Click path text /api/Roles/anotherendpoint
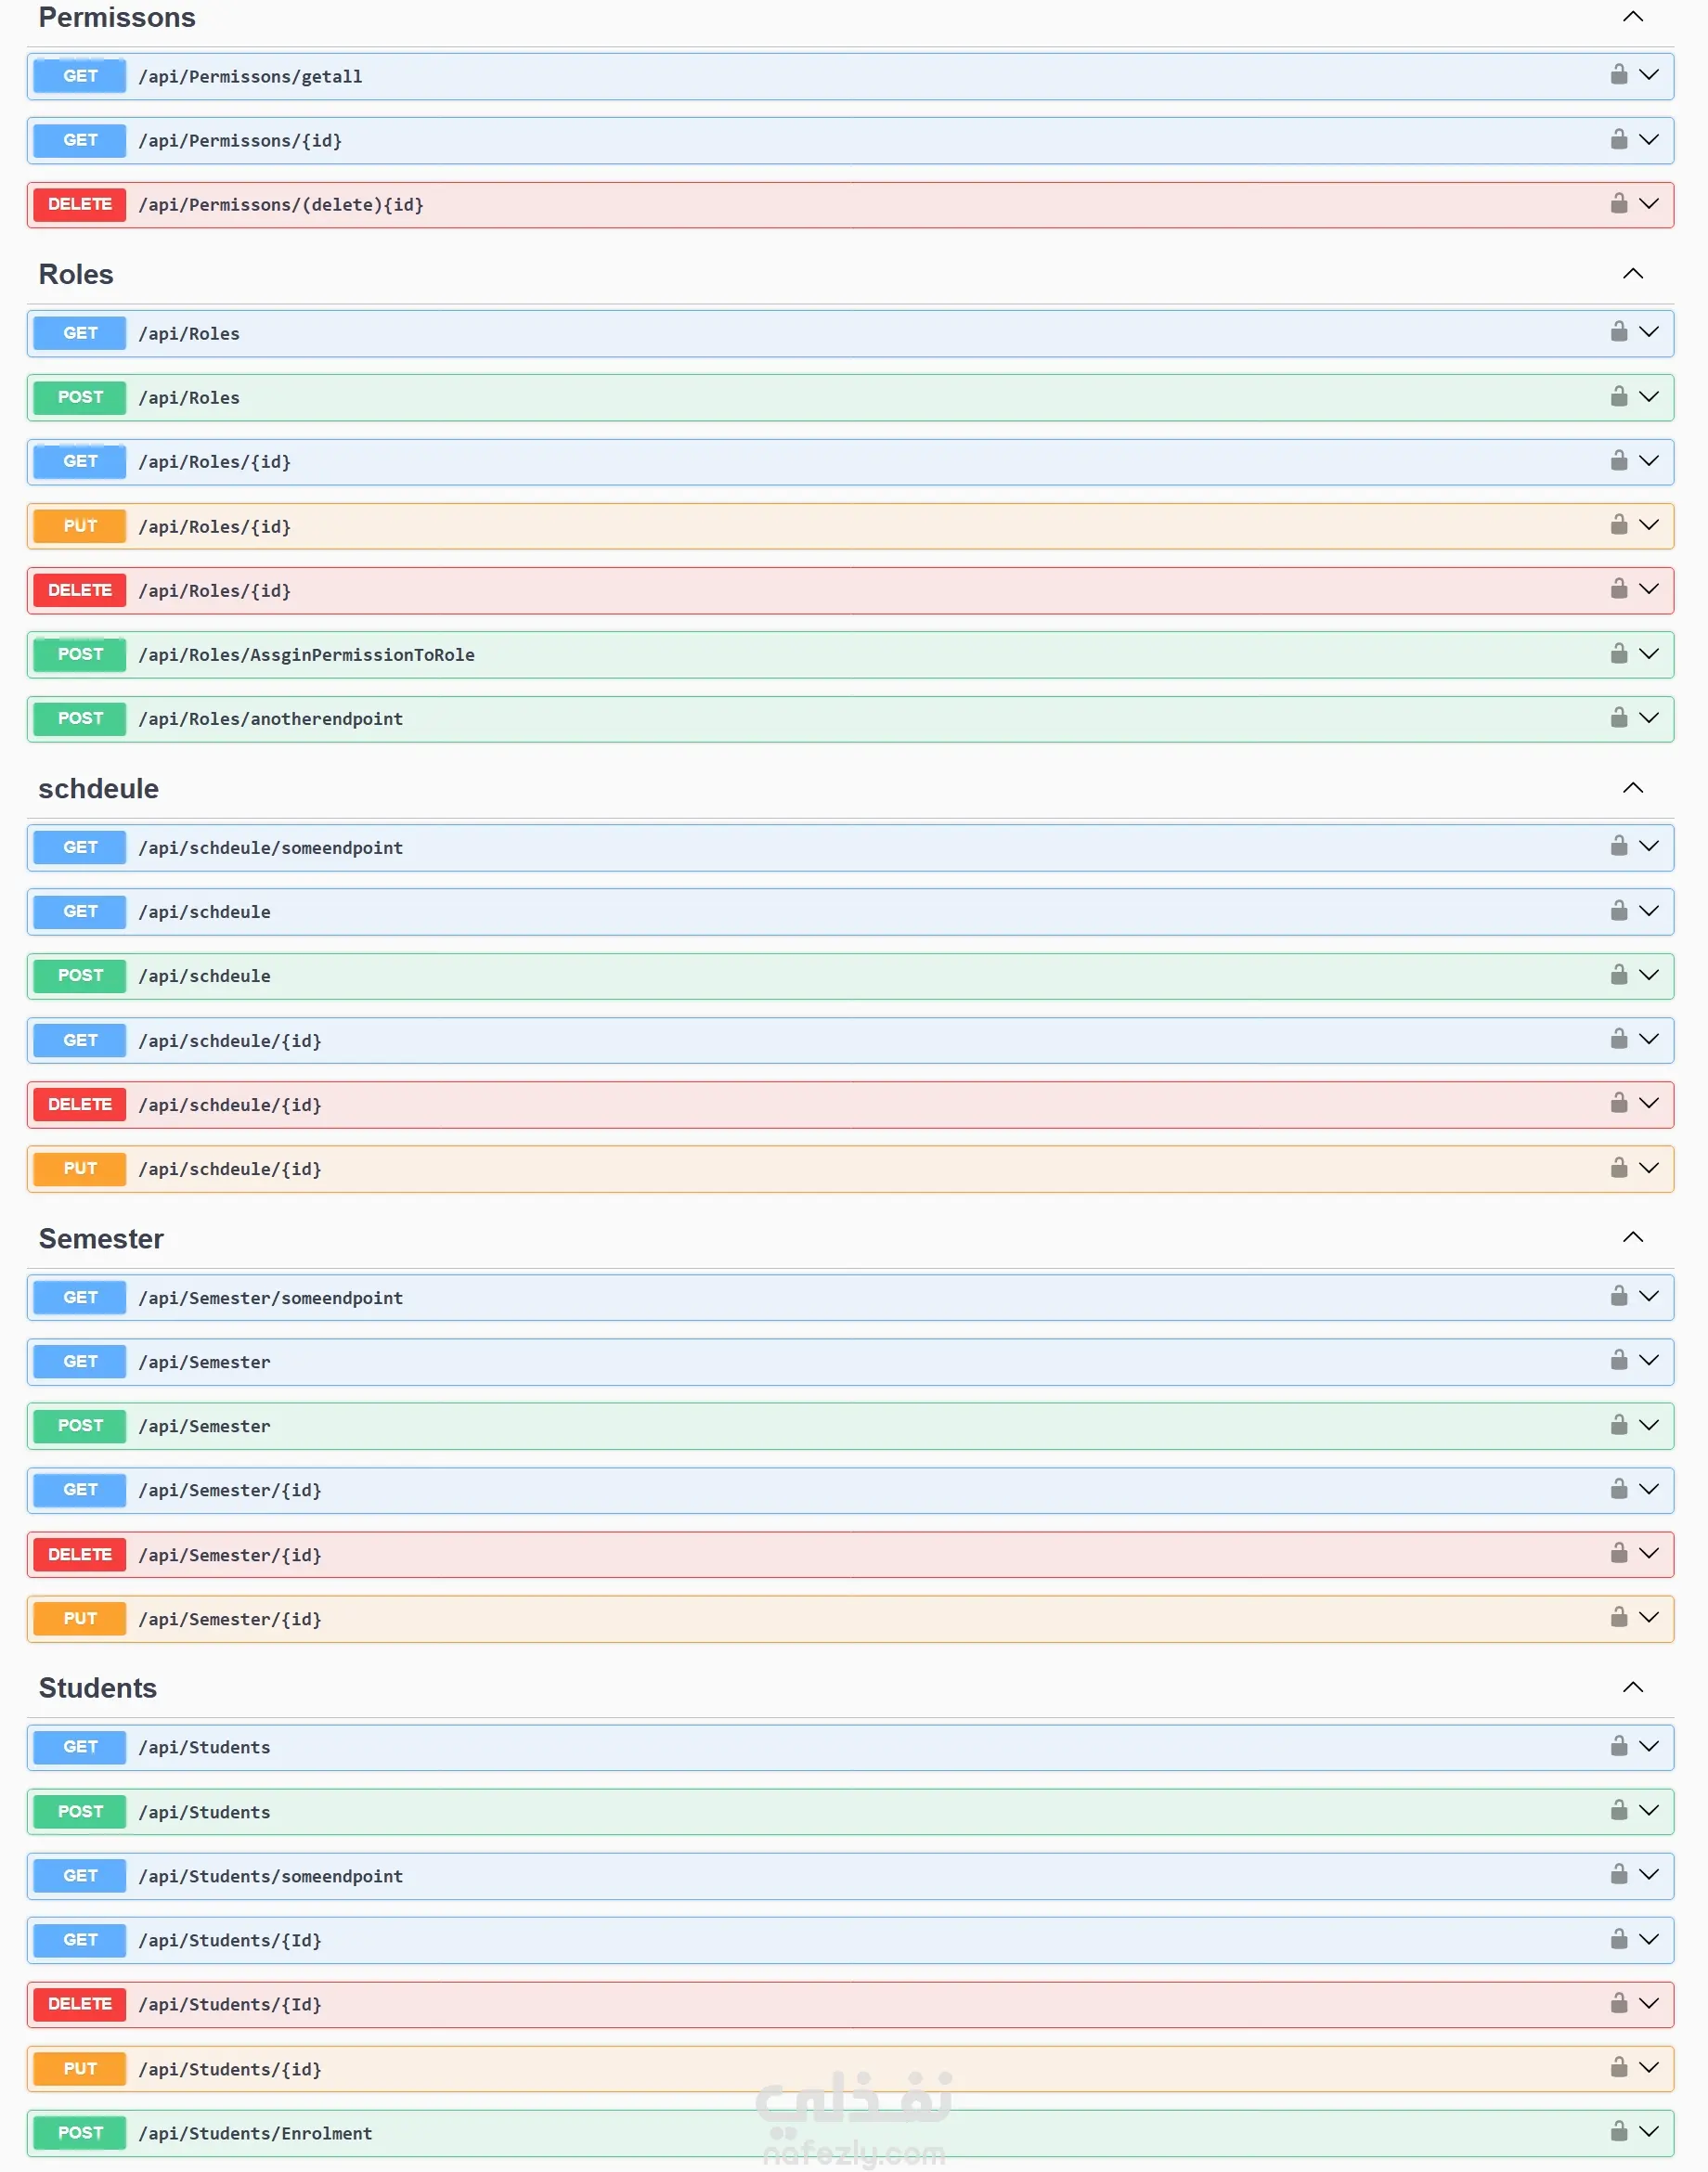This screenshot has height=2172, width=1708. pyautogui.click(x=271, y=719)
